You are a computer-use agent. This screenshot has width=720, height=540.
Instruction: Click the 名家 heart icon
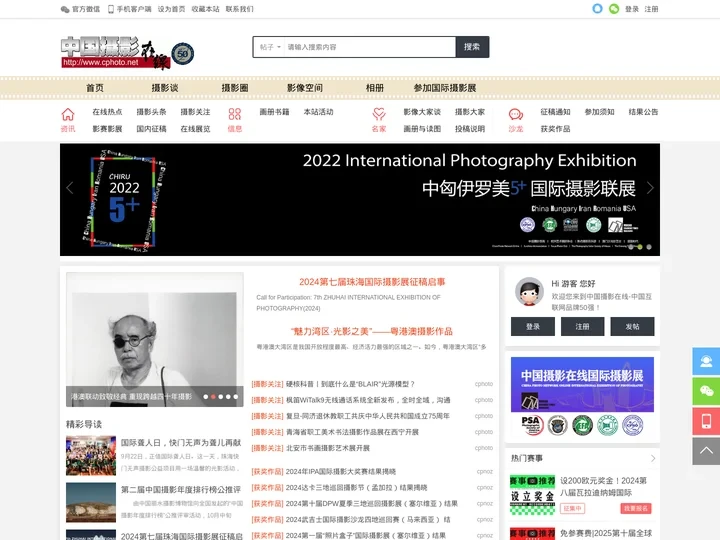(379, 114)
